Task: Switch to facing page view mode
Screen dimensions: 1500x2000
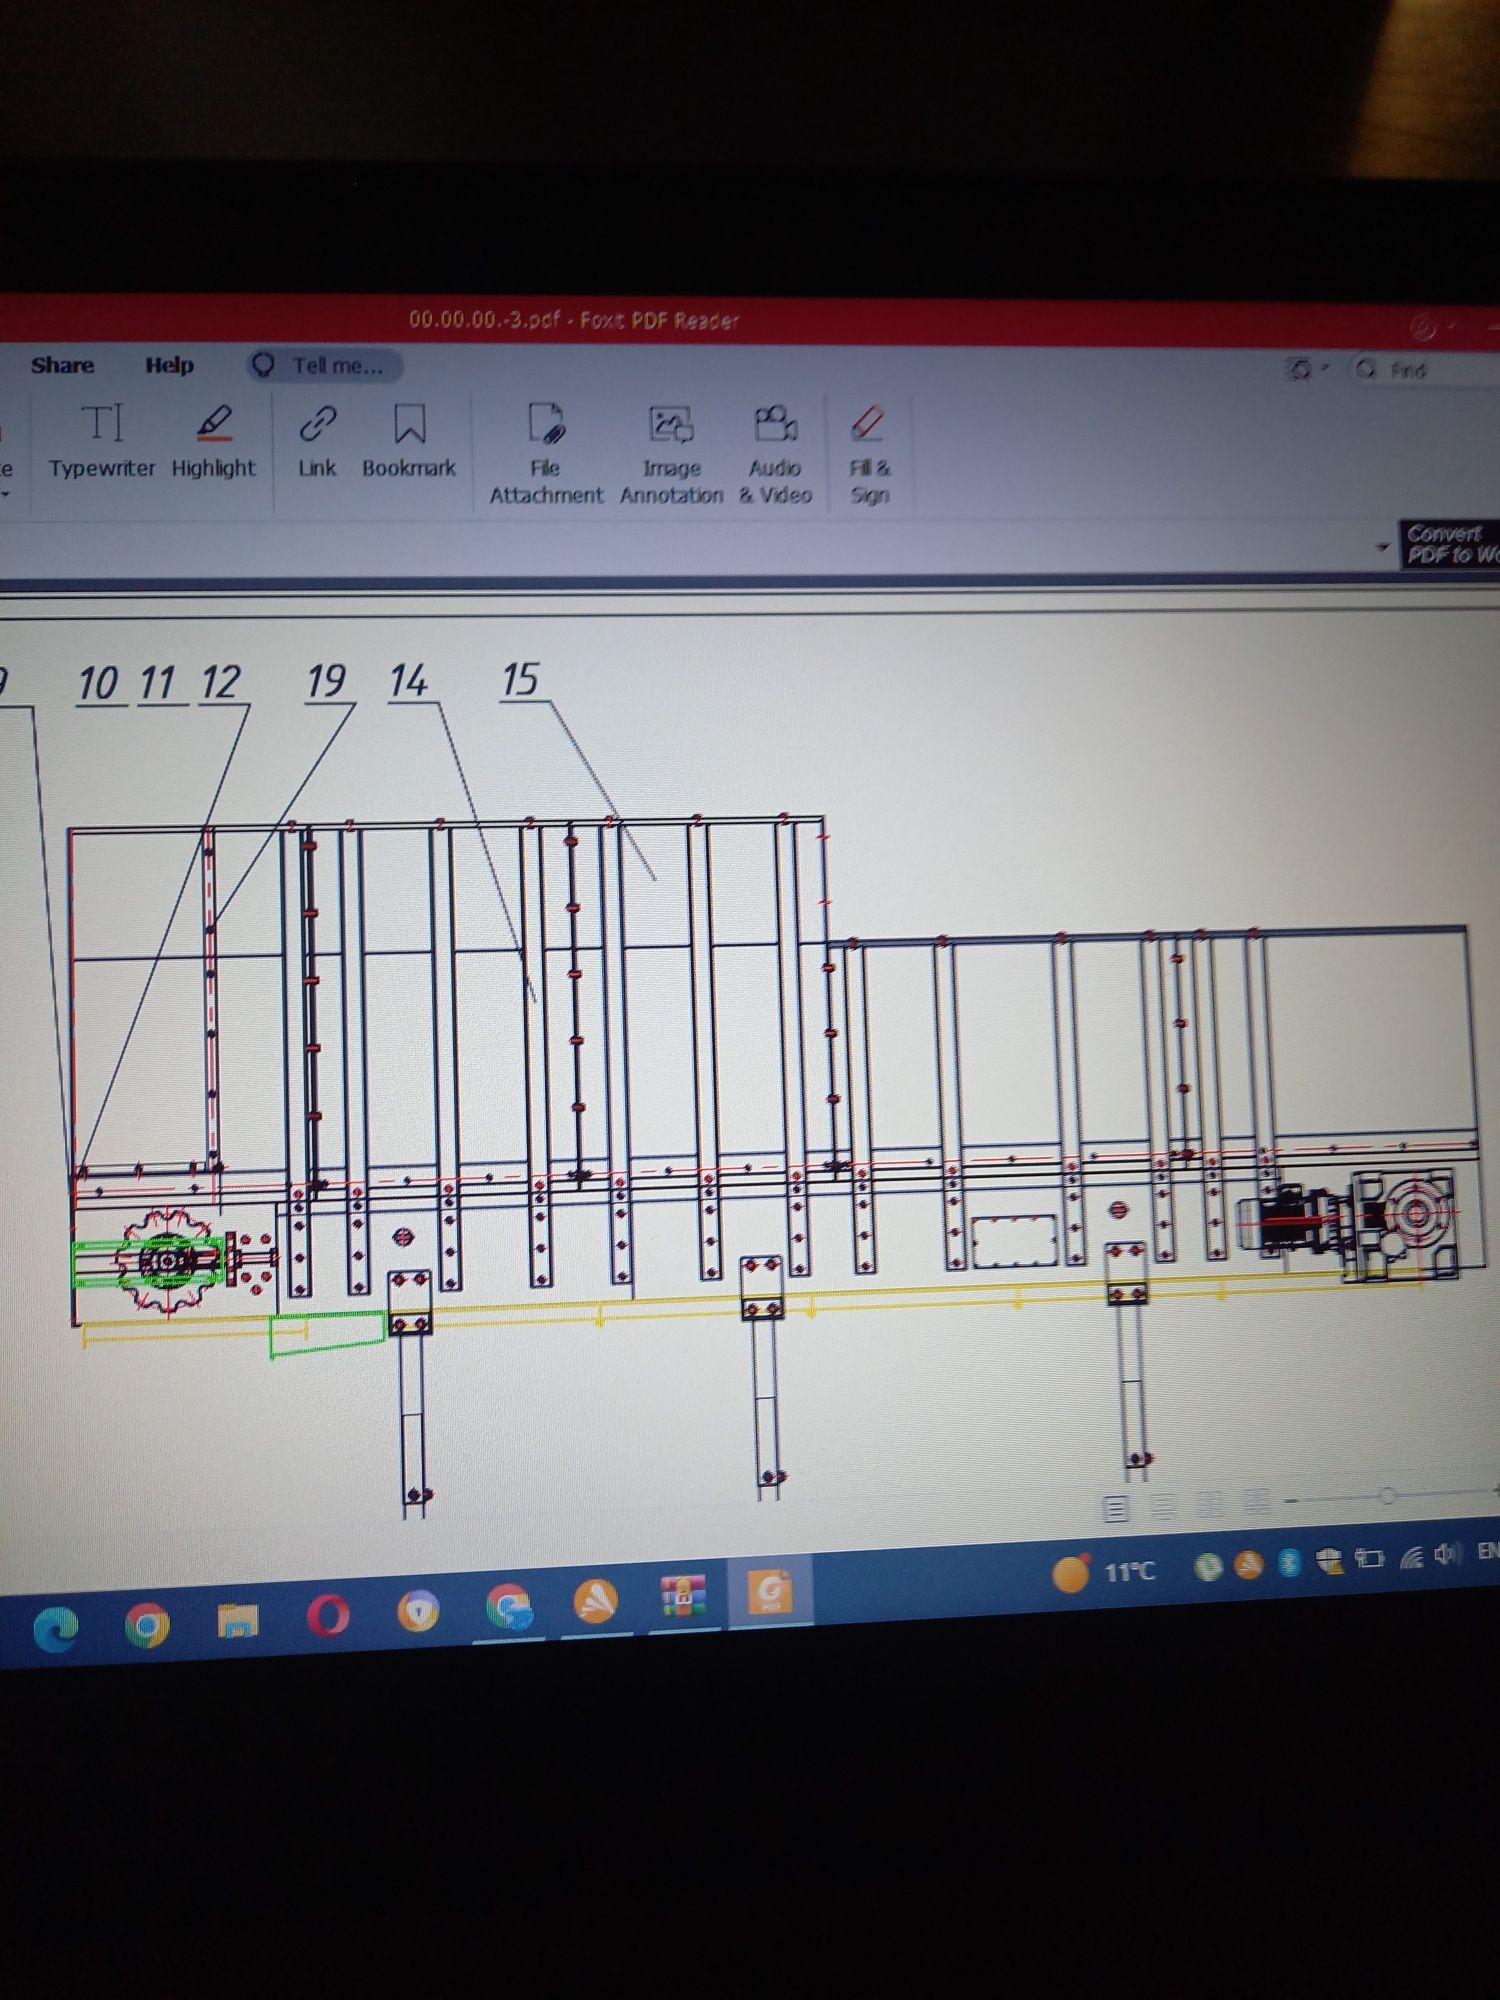Action: tap(1210, 1503)
